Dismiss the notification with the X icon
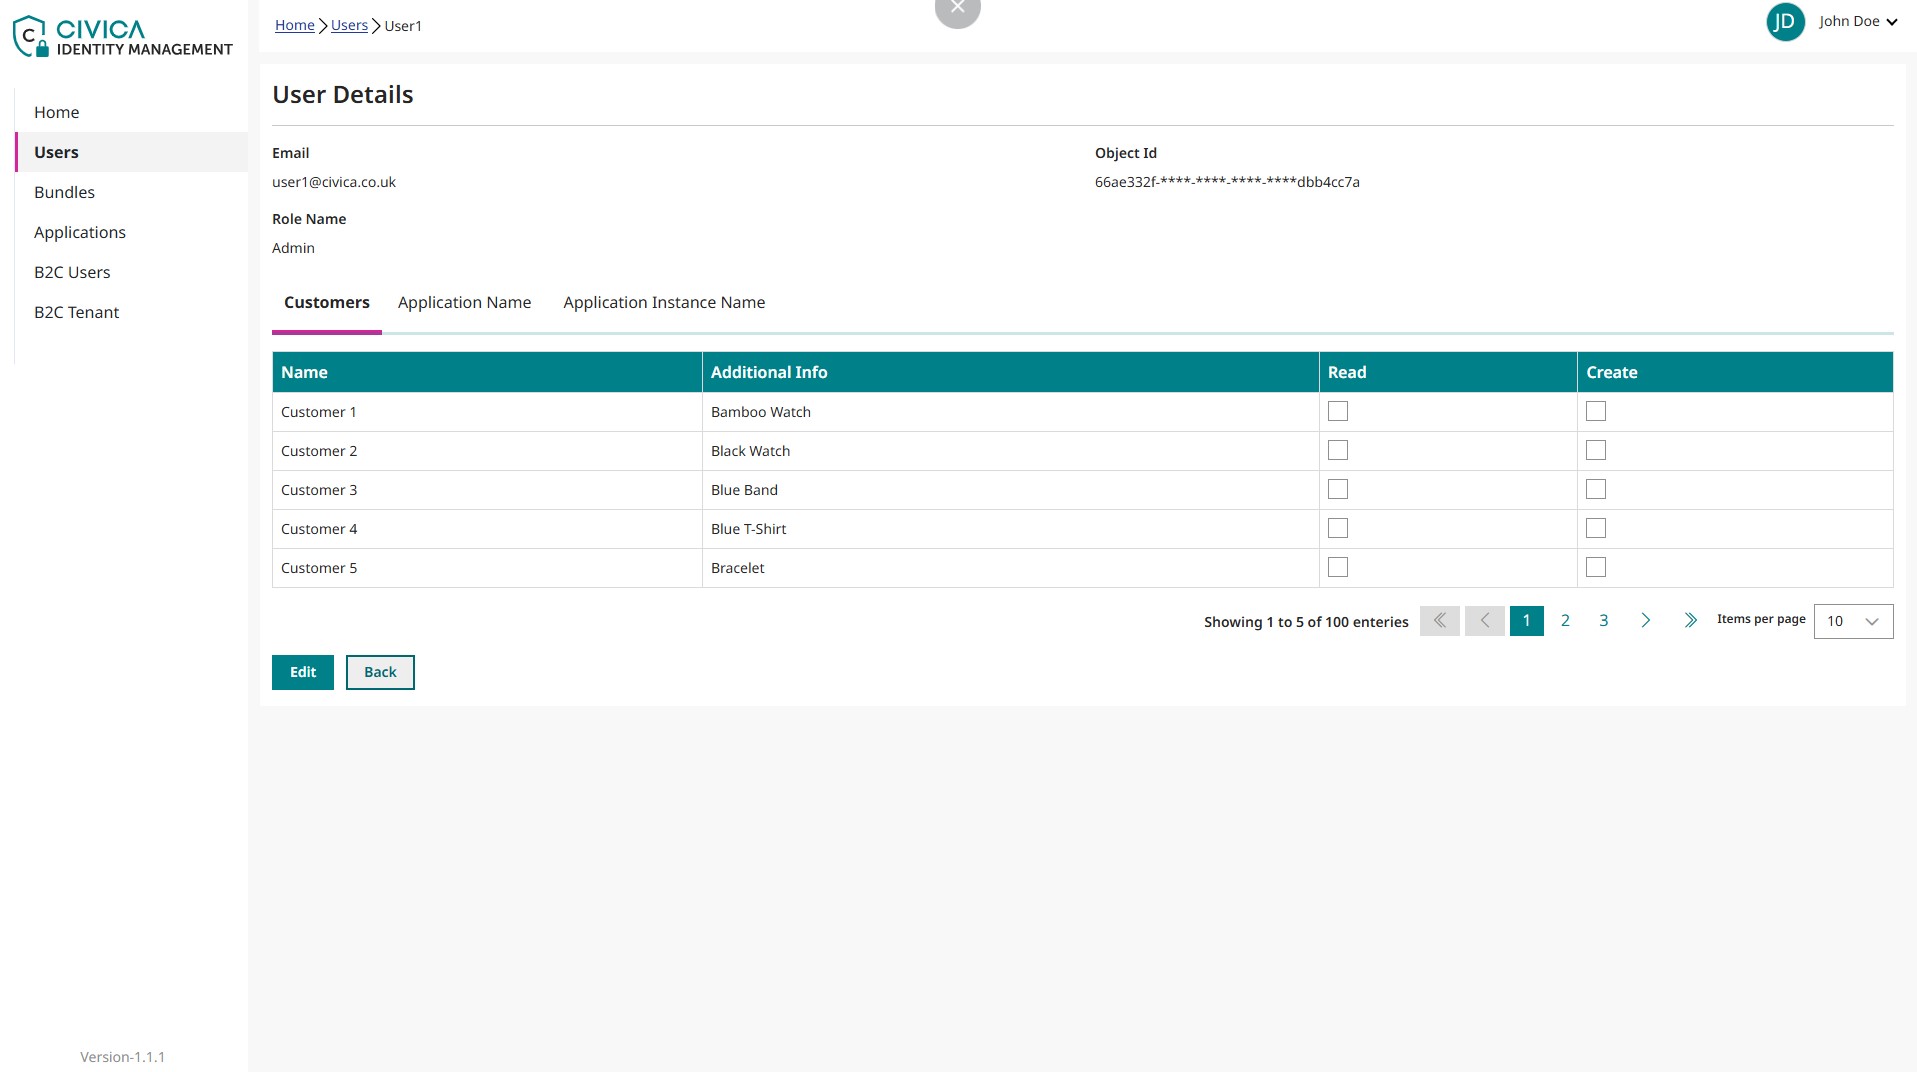 957,7
